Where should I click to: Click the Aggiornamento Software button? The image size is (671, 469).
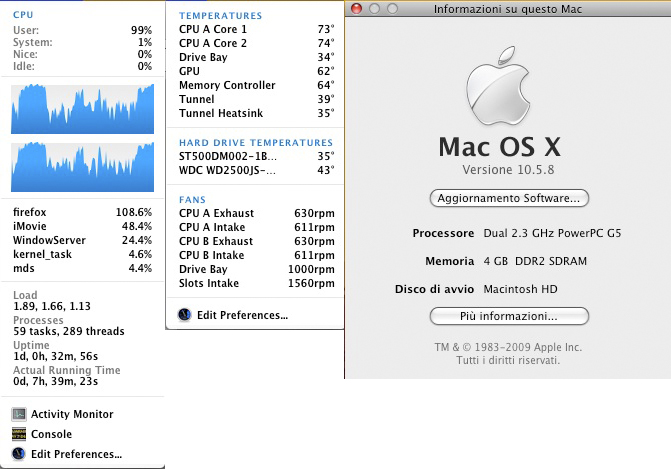coord(509,198)
